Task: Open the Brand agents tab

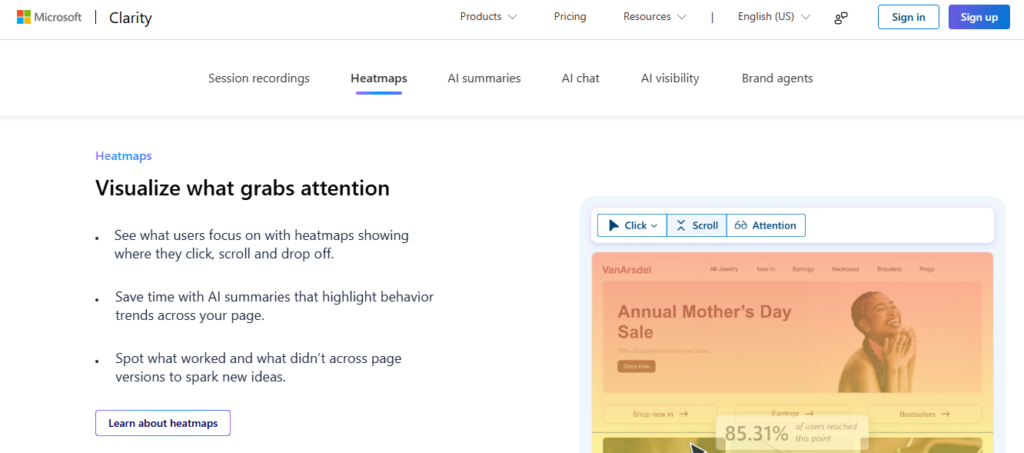Action: pos(777,78)
